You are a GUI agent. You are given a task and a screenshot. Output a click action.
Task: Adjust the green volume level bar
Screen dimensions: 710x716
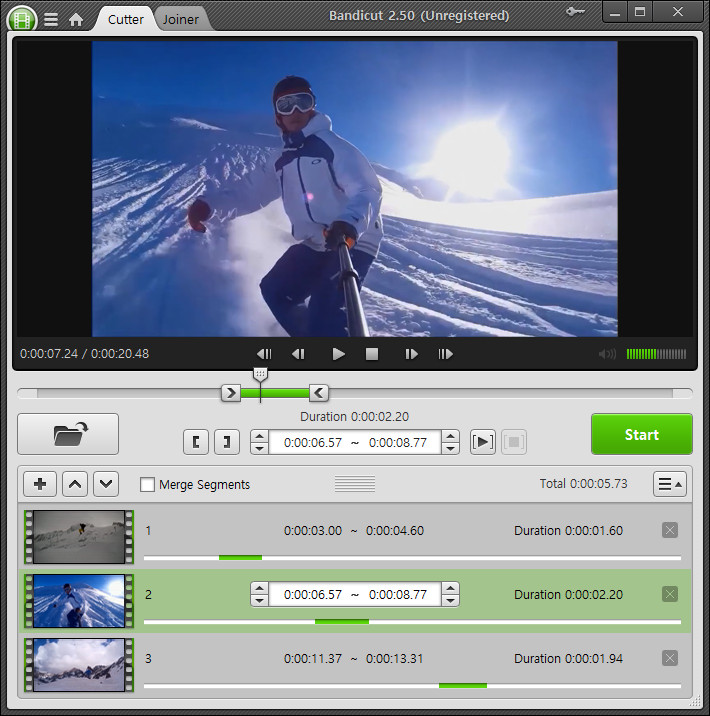[656, 354]
